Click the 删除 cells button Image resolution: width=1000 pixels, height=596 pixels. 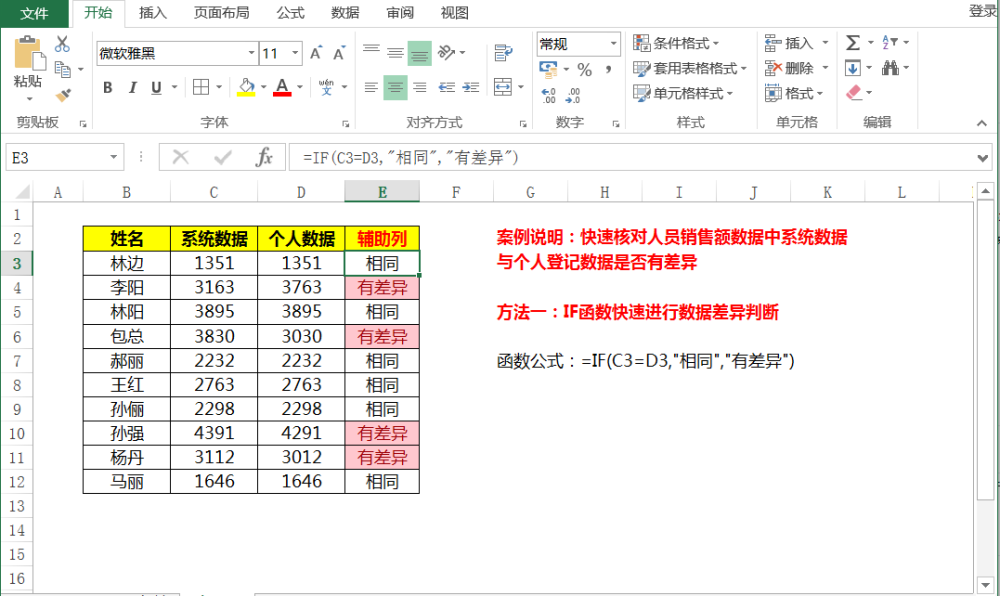click(x=790, y=68)
